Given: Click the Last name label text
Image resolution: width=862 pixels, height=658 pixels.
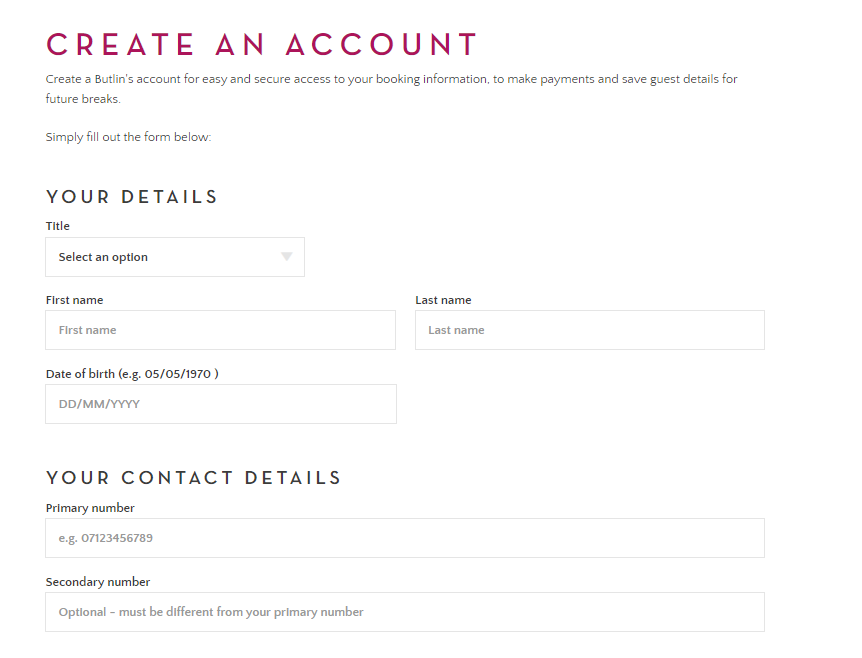Looking at the screenshot, I should tap(443, 299).
